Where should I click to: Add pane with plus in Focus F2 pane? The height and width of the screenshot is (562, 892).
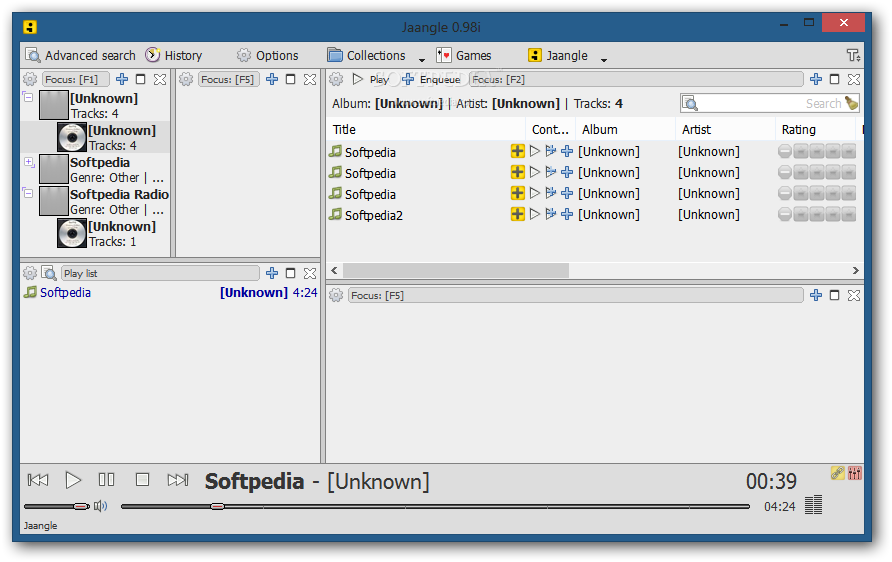(816, 79)
